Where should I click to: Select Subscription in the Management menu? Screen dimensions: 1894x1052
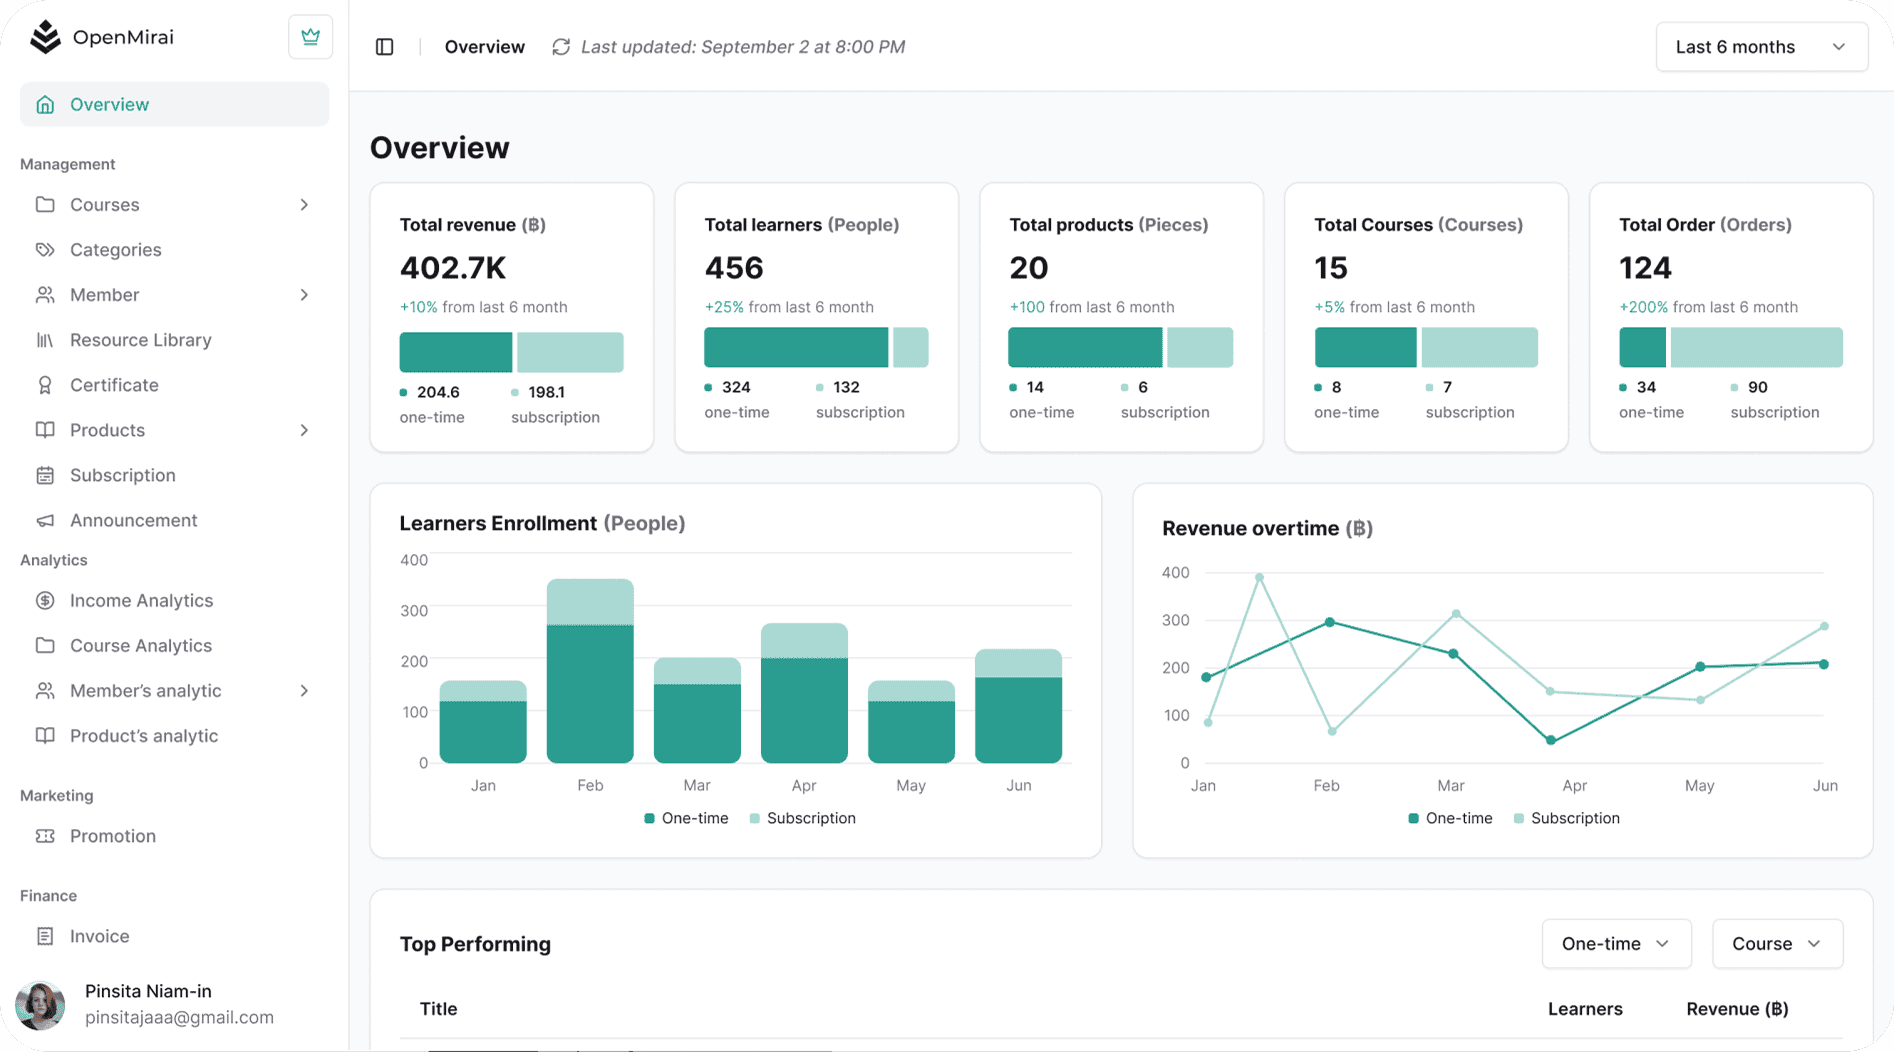pyautogui.click(x=122, y=475)
